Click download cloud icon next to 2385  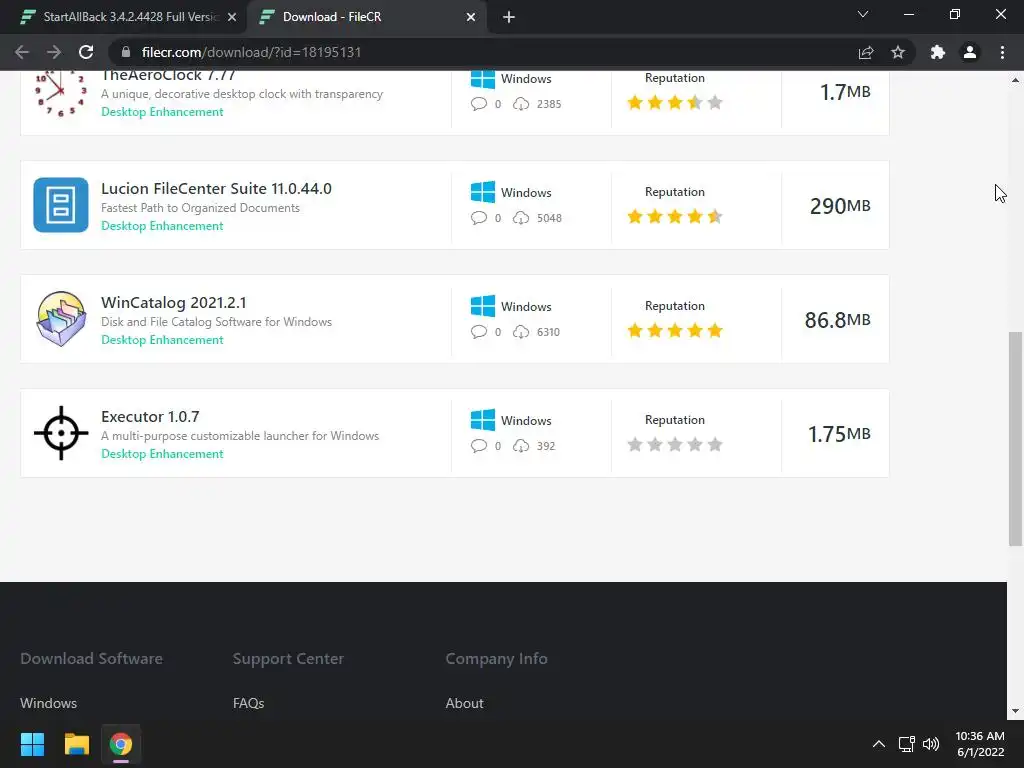point(520,104)
